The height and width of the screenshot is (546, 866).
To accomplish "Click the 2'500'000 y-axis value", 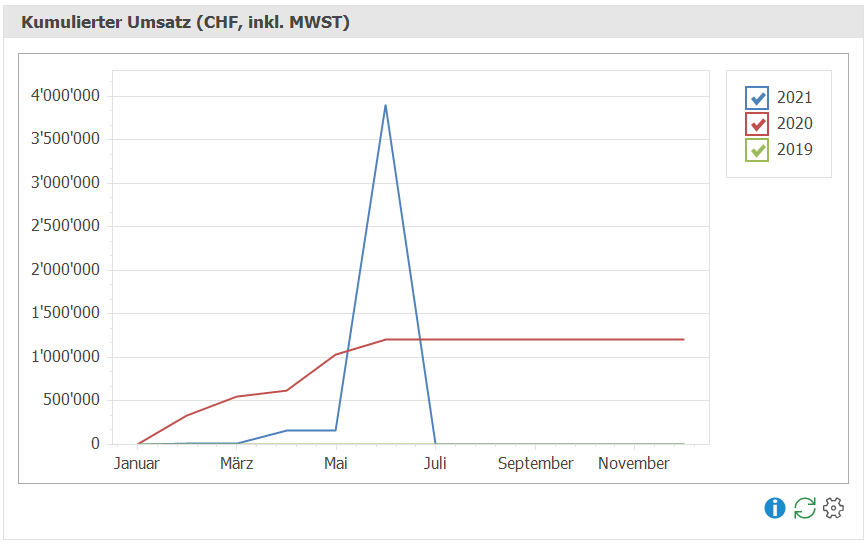I will coord(65,226).
